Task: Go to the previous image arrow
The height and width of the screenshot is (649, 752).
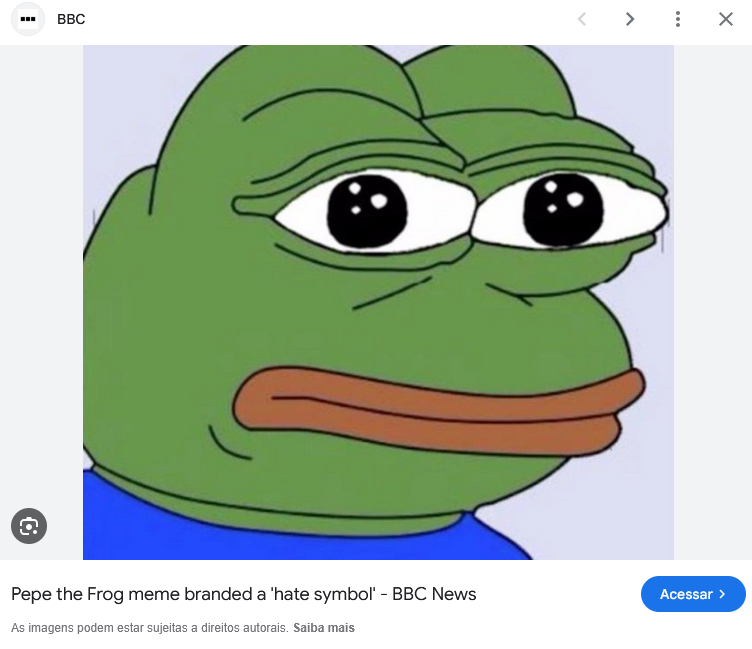Action: tap(582, 19)
